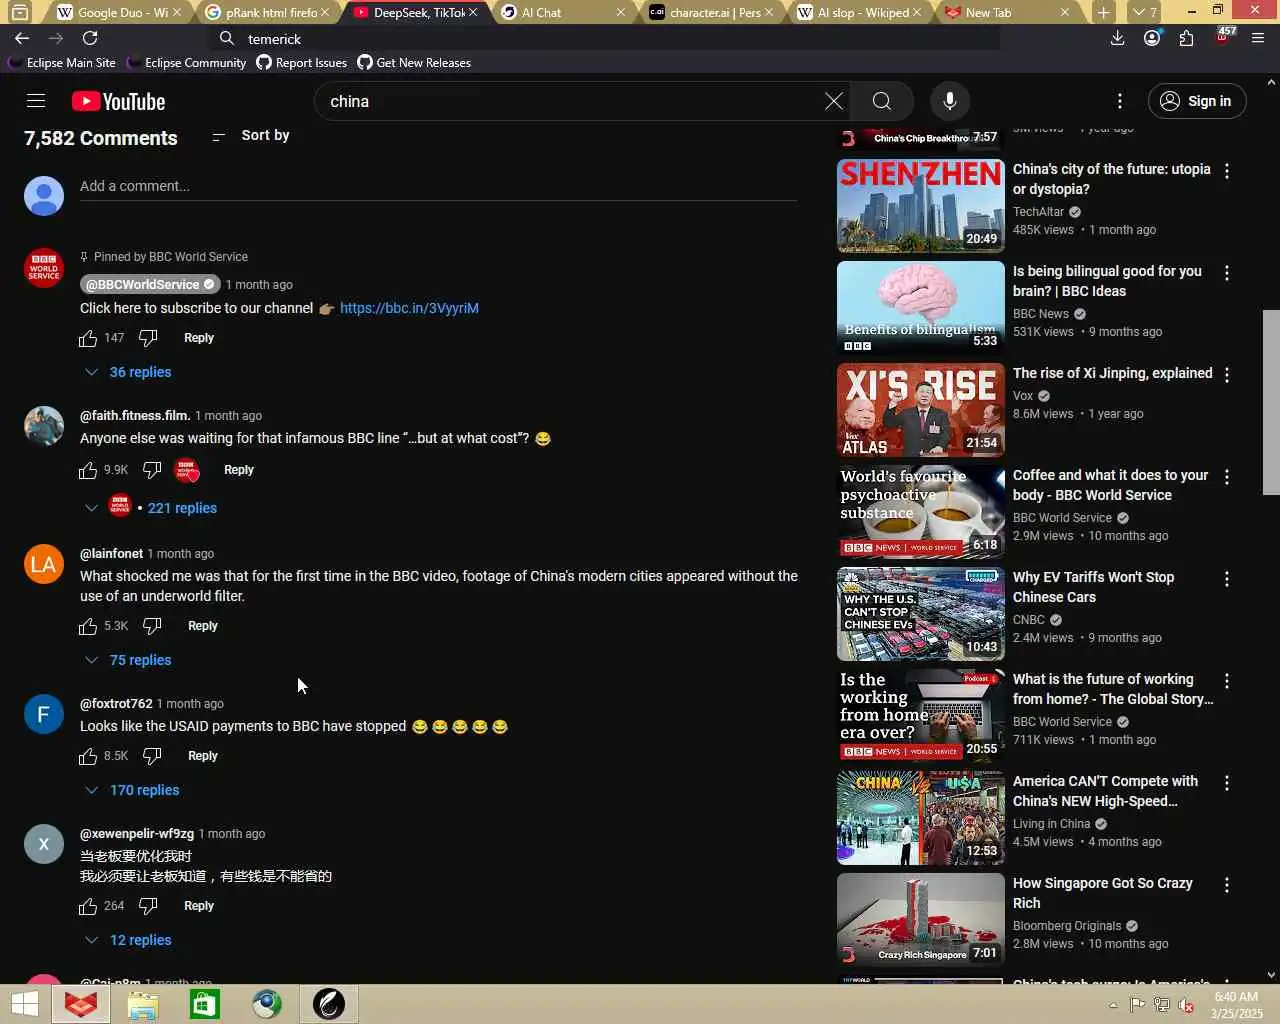
Task: Dislike the xewenpelir-wf9zg comment
Action: tap(148, 906)
